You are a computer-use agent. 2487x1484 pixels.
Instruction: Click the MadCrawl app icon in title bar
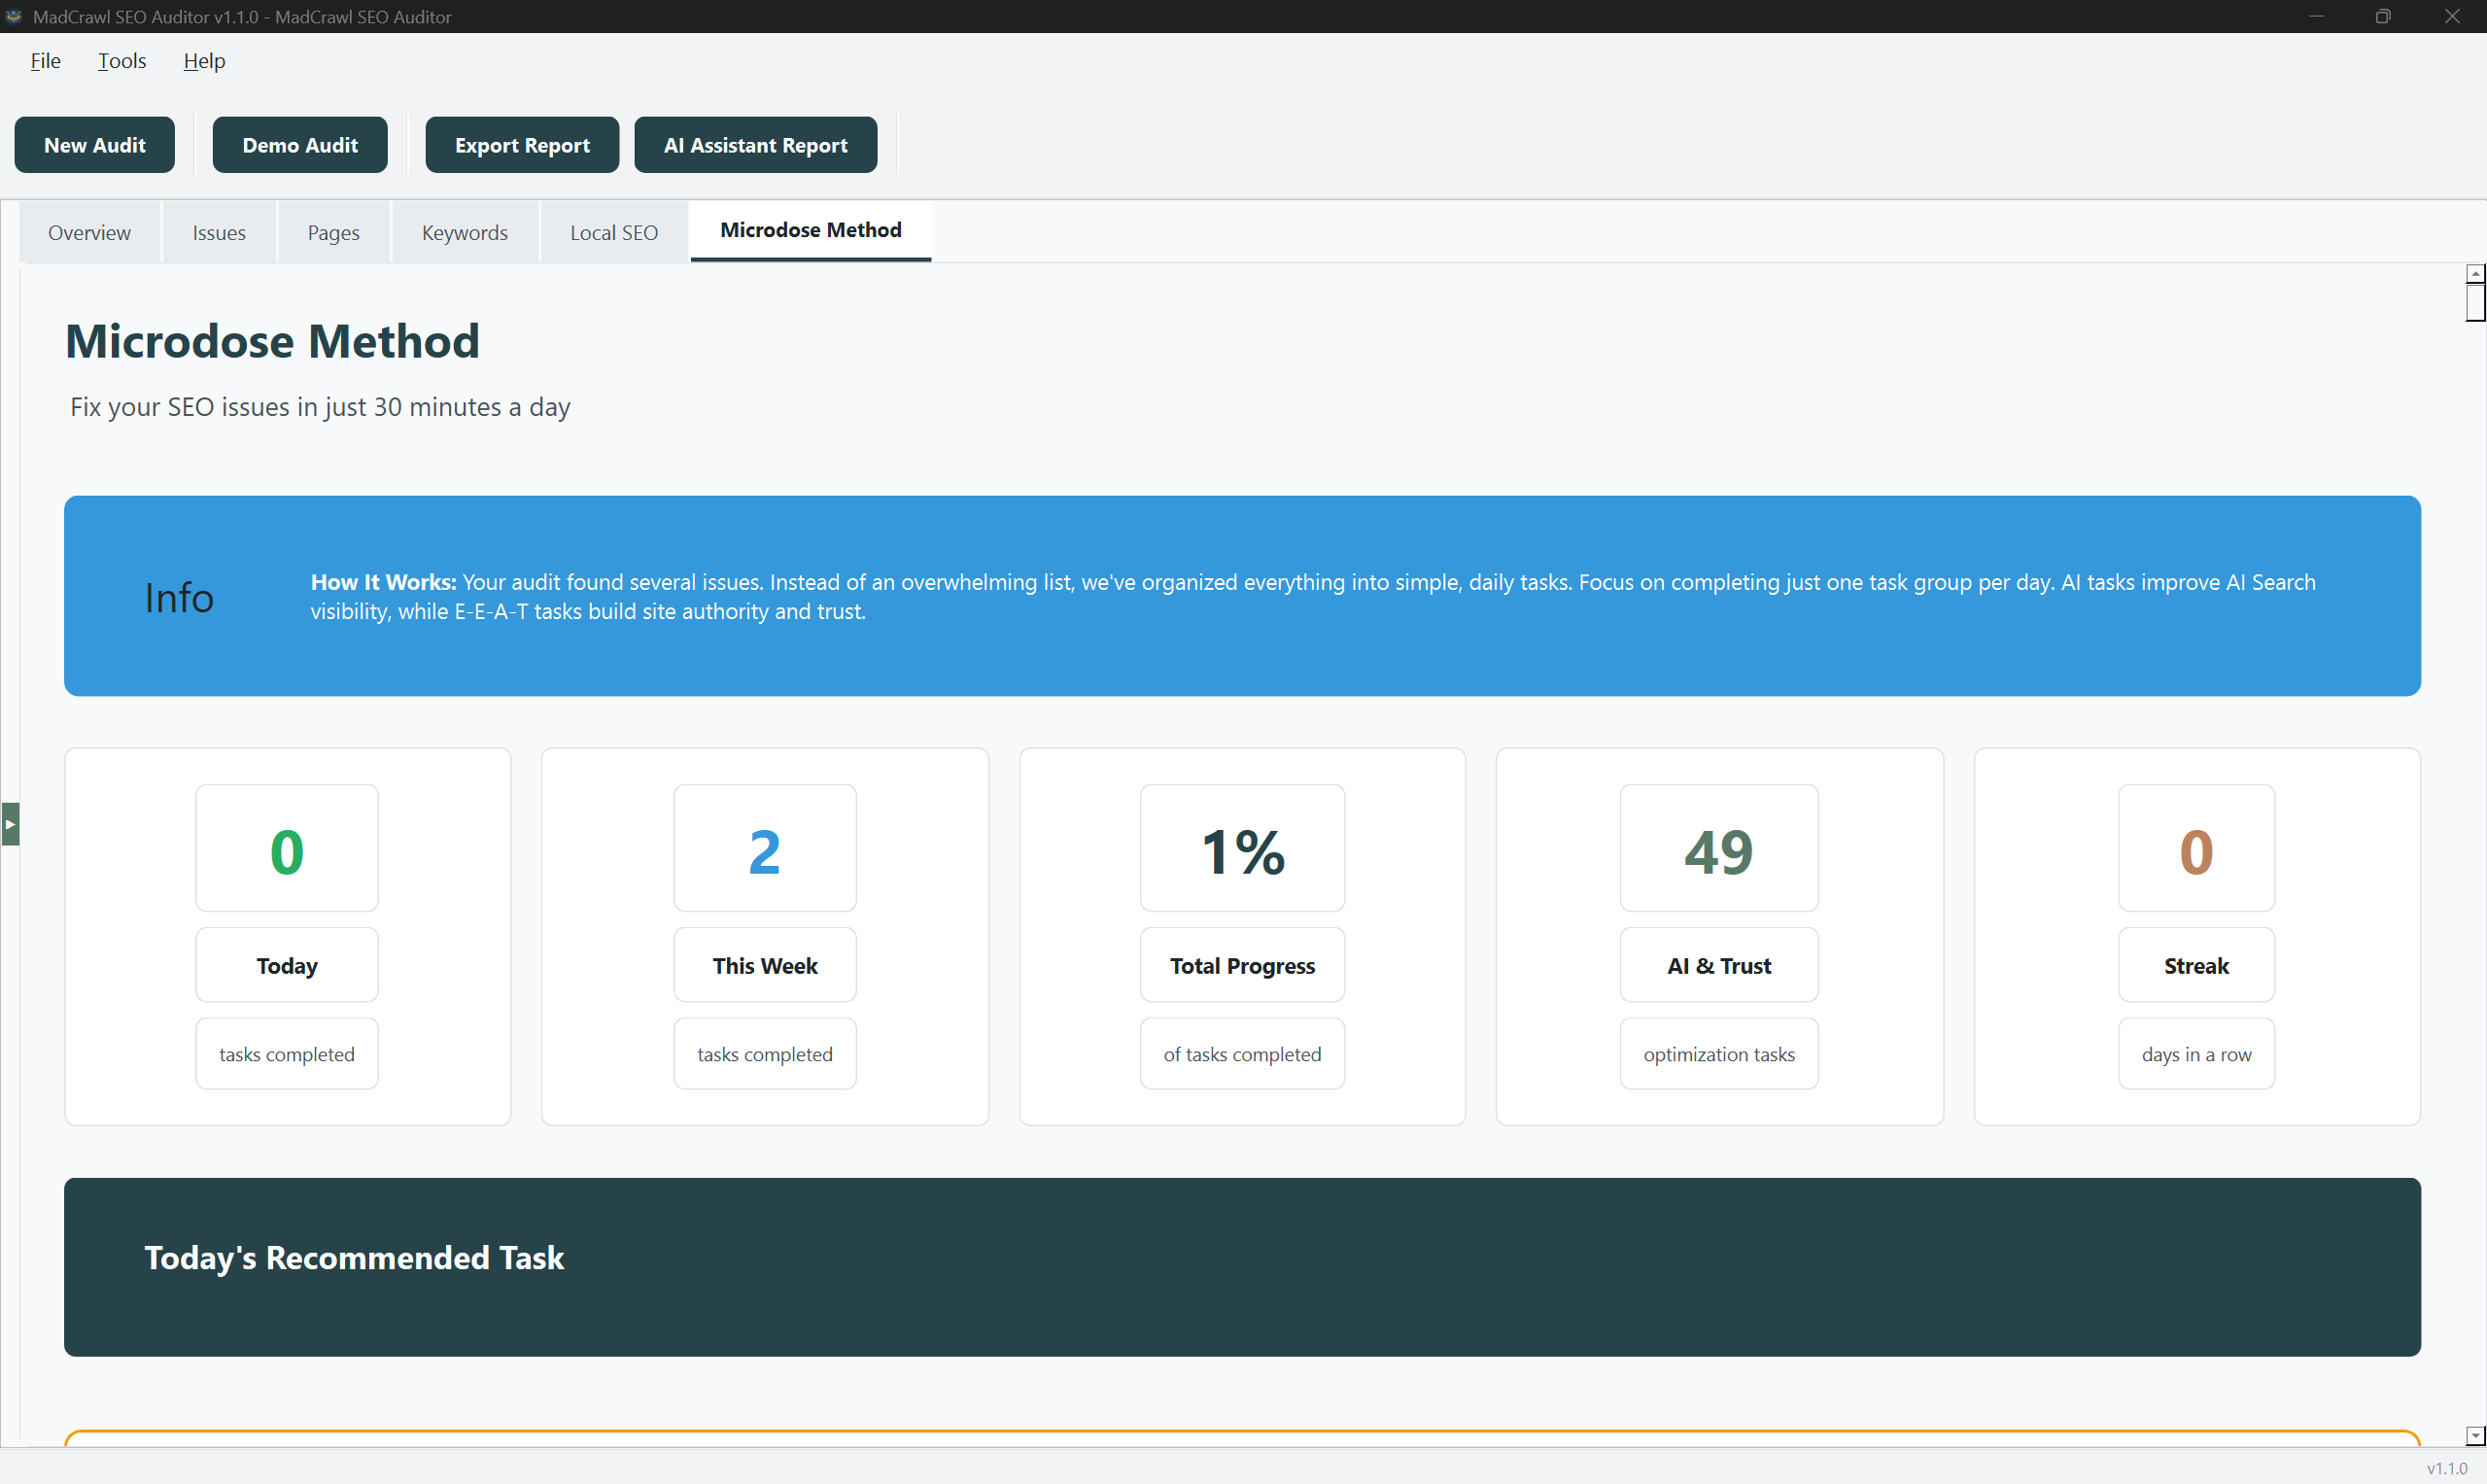14,16
